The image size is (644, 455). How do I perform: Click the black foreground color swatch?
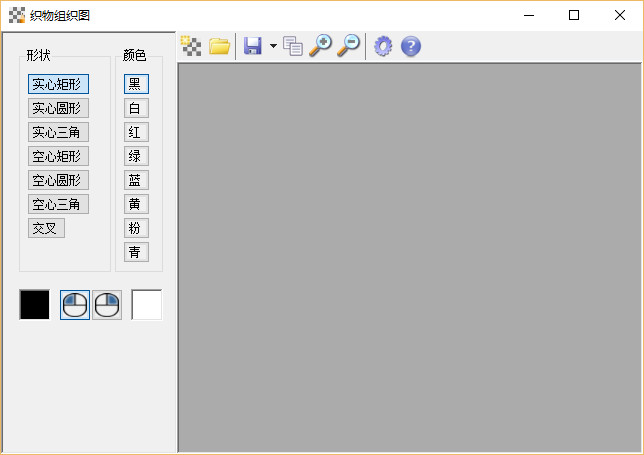click(x=35, y=305)
